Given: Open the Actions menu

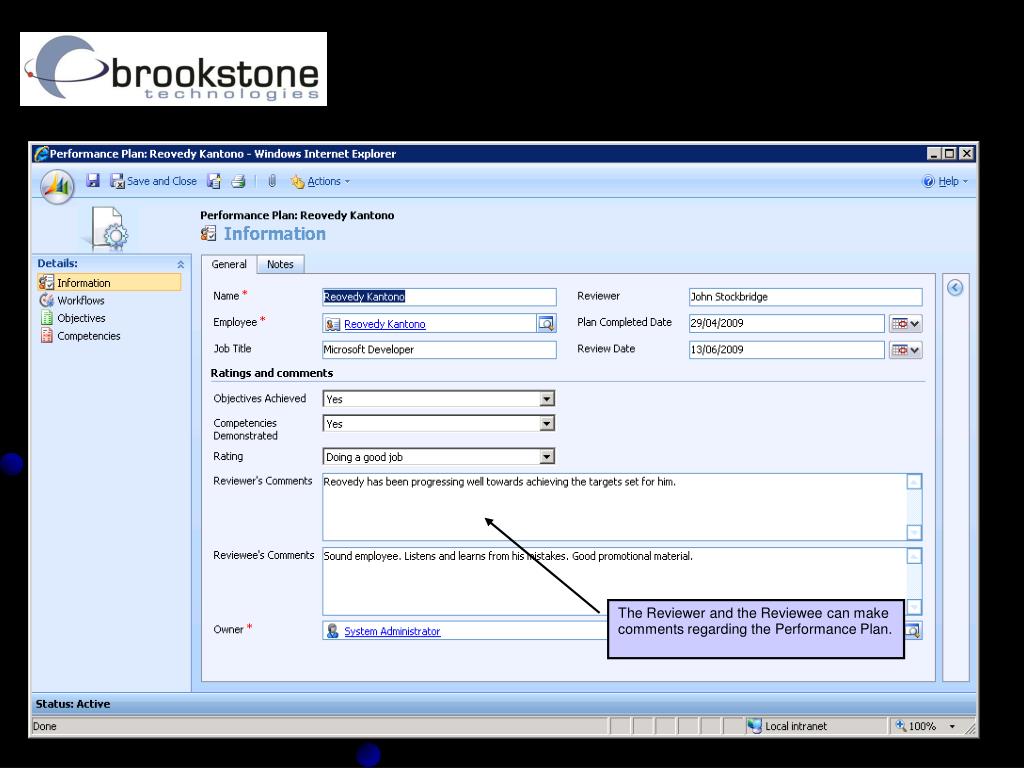Looking at the screenshot, I should (x=320, y=181).
